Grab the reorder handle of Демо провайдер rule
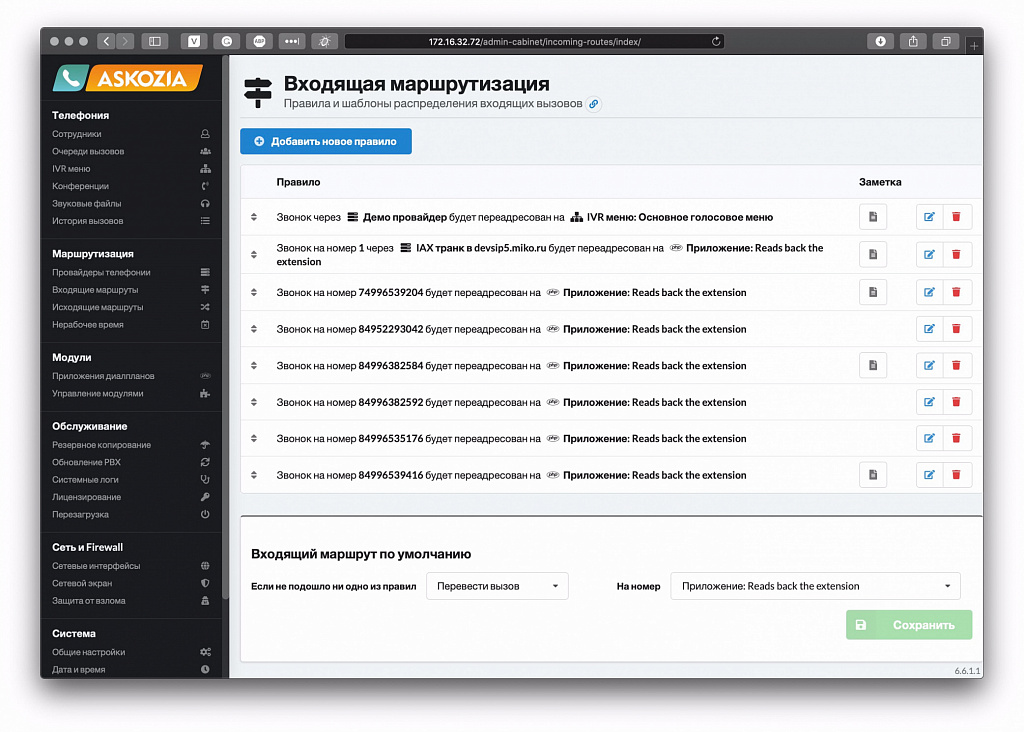 click(254, 217)
